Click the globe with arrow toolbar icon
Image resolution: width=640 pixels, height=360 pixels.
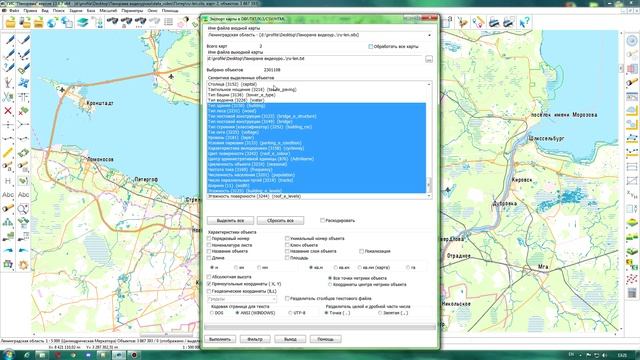pyautogui.click(x=52, y=22)
